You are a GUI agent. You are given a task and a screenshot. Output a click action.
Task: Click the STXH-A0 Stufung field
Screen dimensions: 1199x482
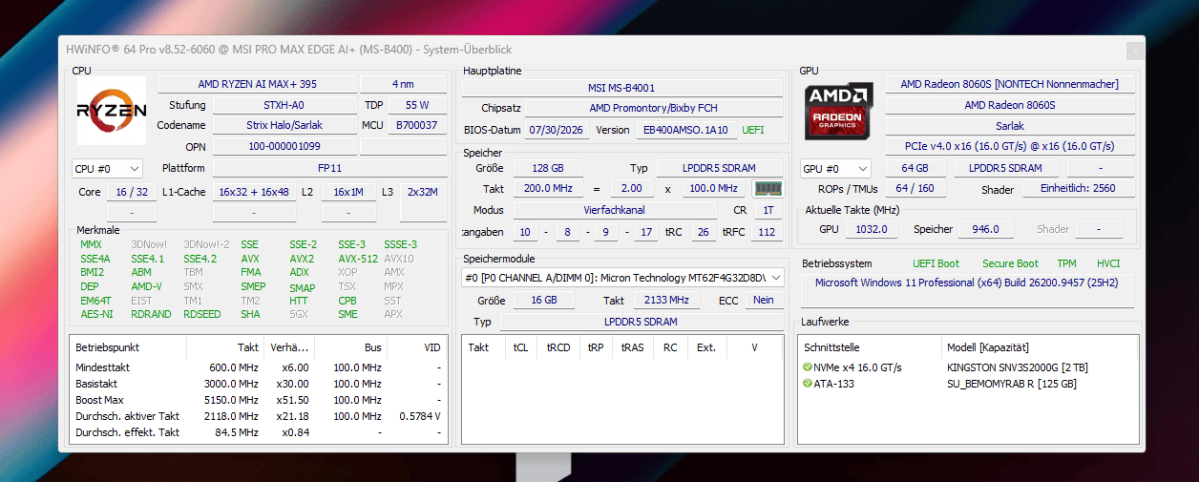(284, 105)
